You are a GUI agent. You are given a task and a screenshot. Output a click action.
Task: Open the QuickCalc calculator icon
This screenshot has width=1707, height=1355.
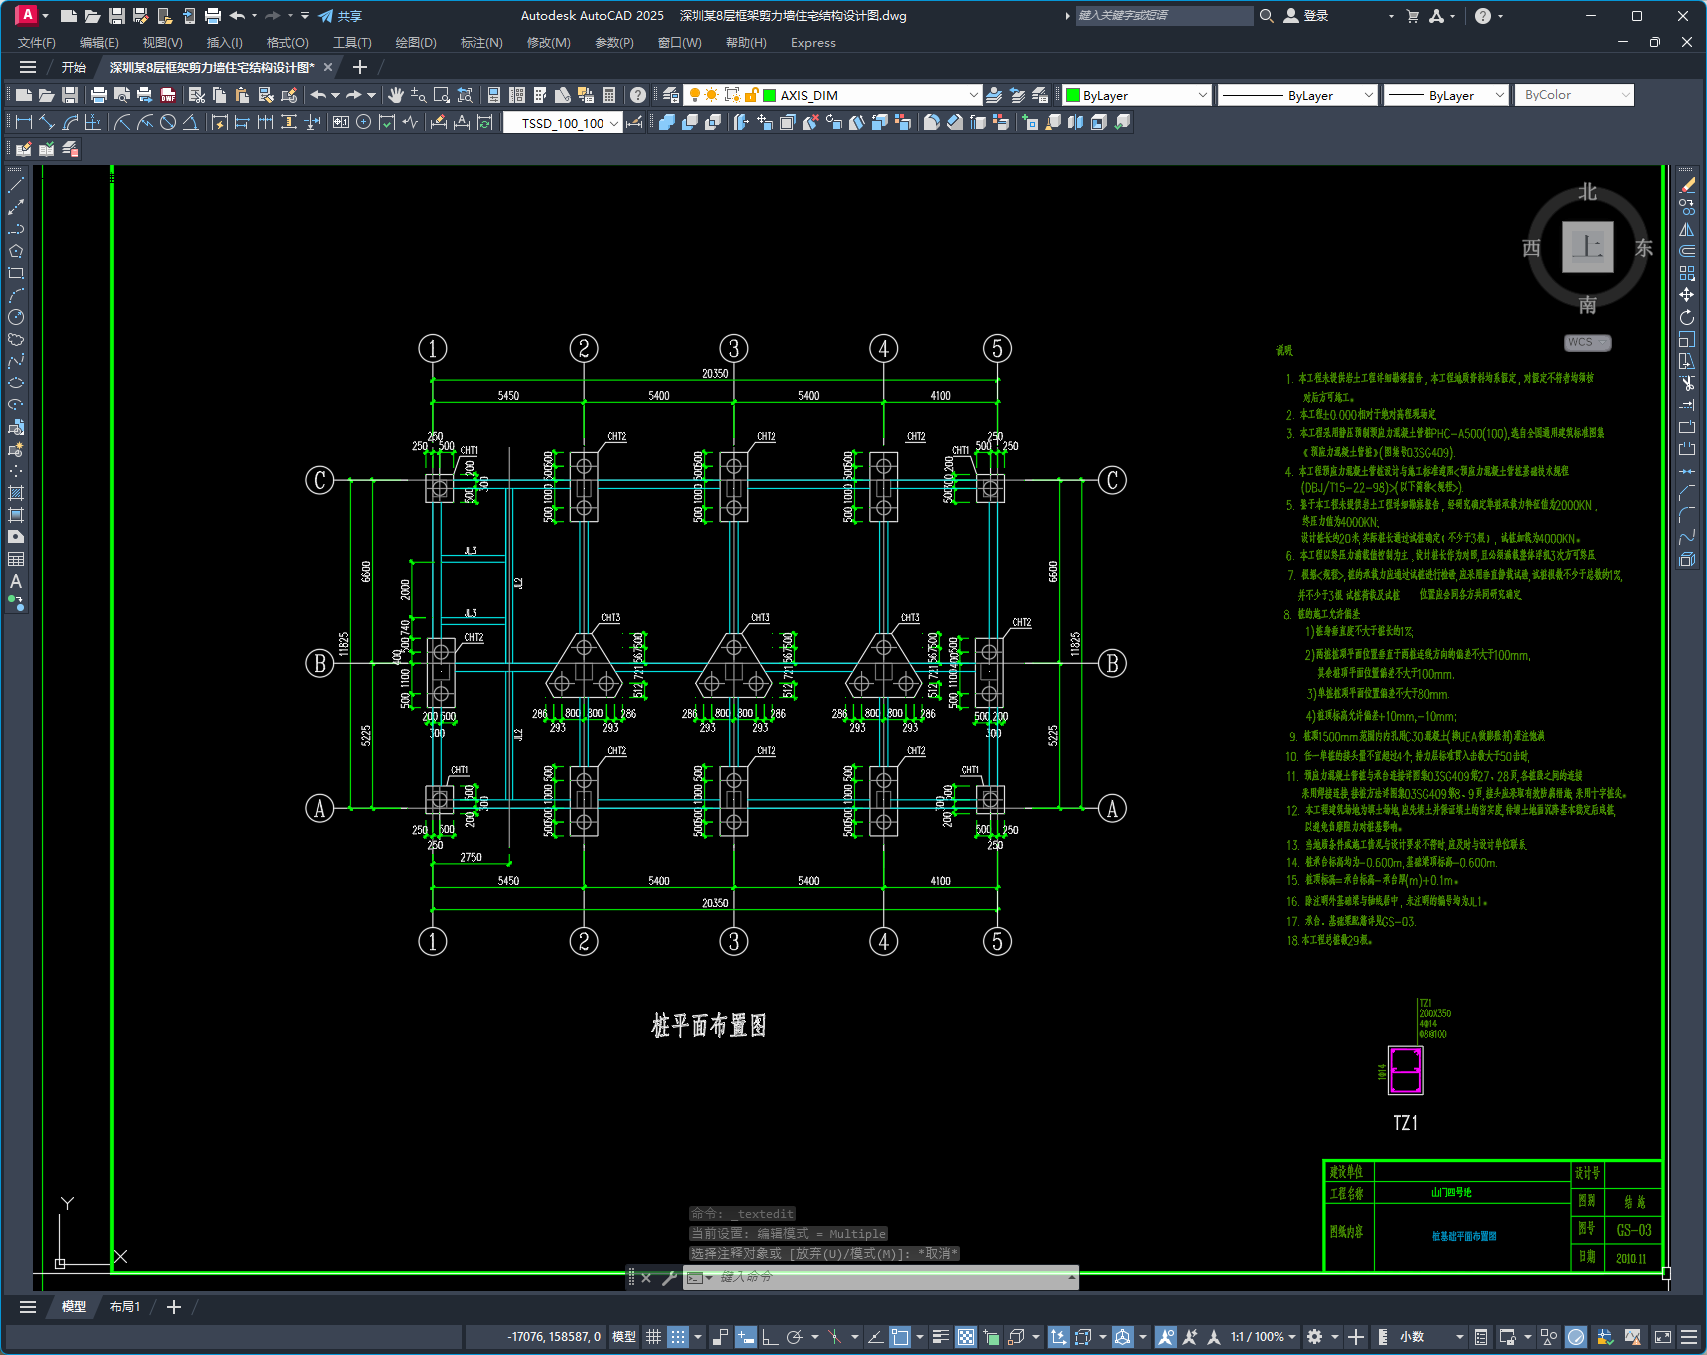pos(609,95)
